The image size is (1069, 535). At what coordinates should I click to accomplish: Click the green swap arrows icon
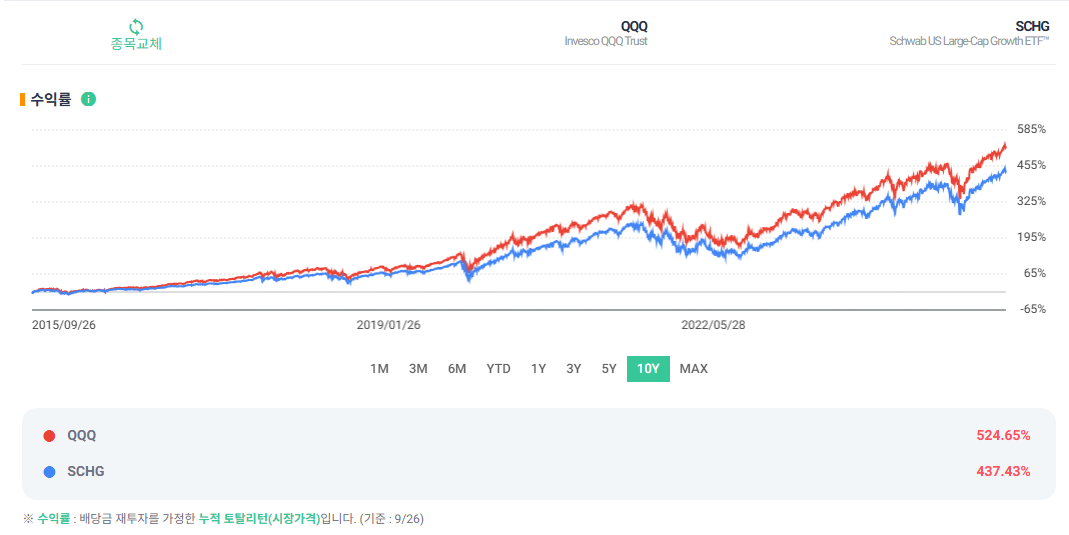(x=136, y=27)
